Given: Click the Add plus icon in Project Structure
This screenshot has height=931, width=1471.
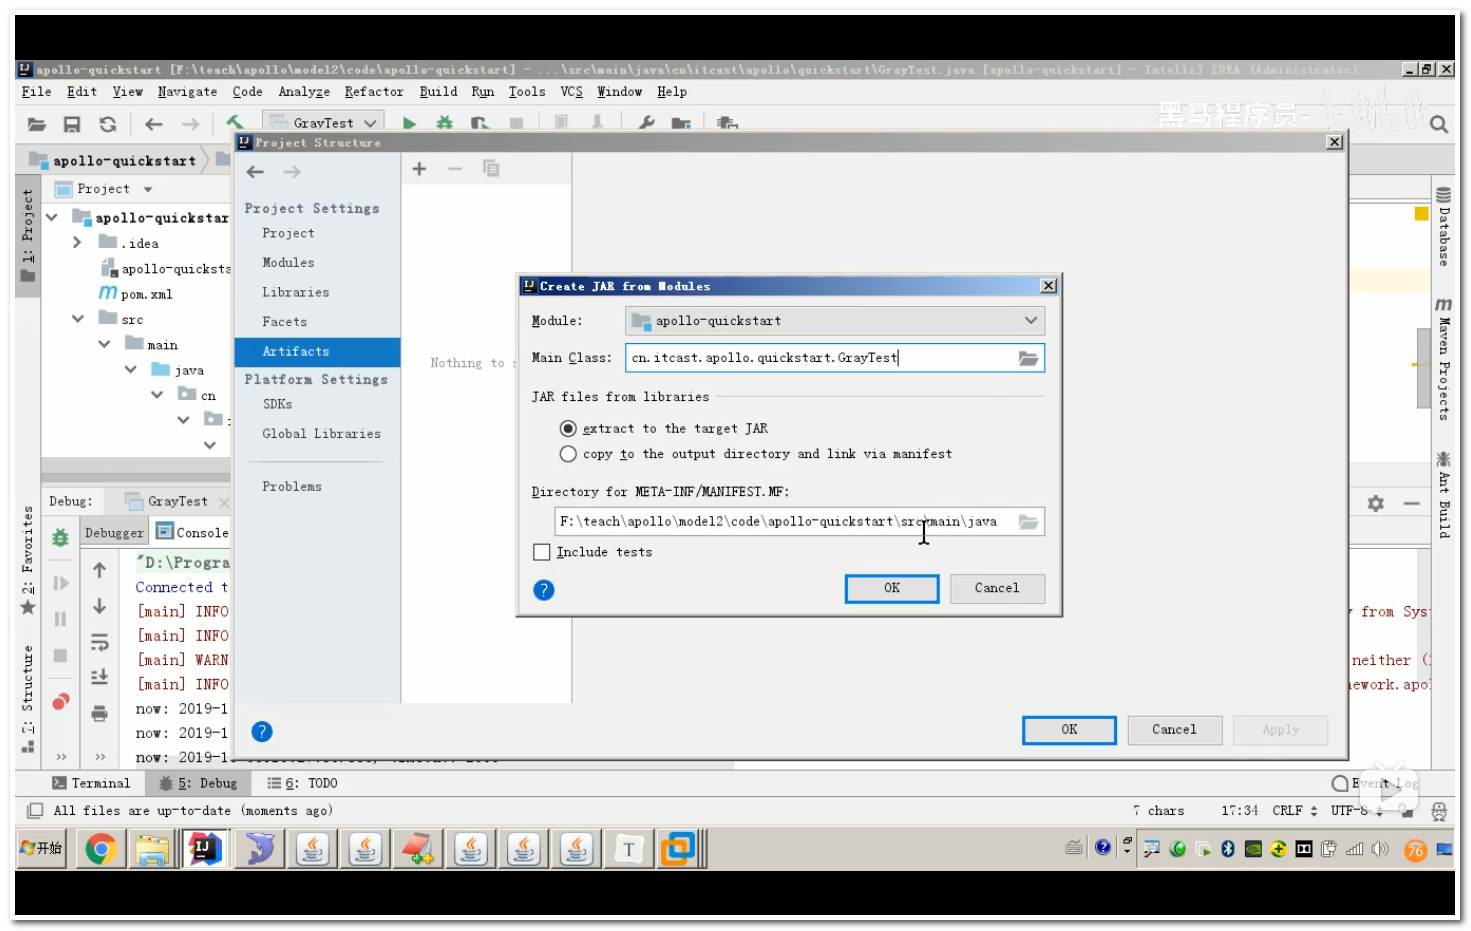Looking at the screenshot, I should pos(420,169).
